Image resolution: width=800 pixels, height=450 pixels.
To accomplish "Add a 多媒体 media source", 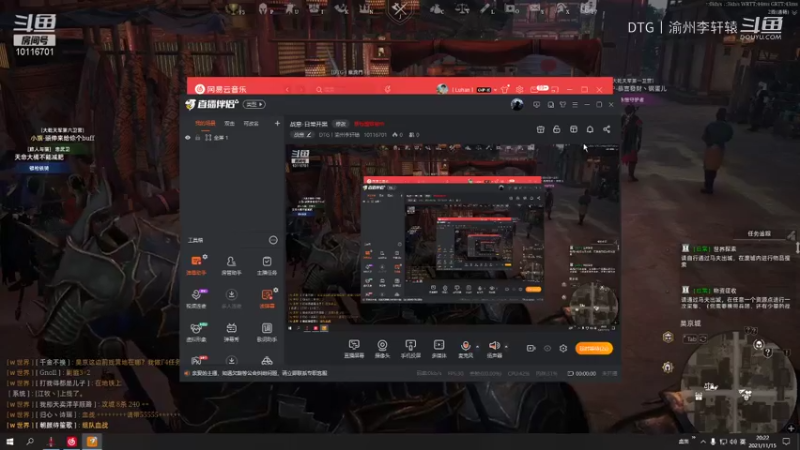I will (439, 348).
